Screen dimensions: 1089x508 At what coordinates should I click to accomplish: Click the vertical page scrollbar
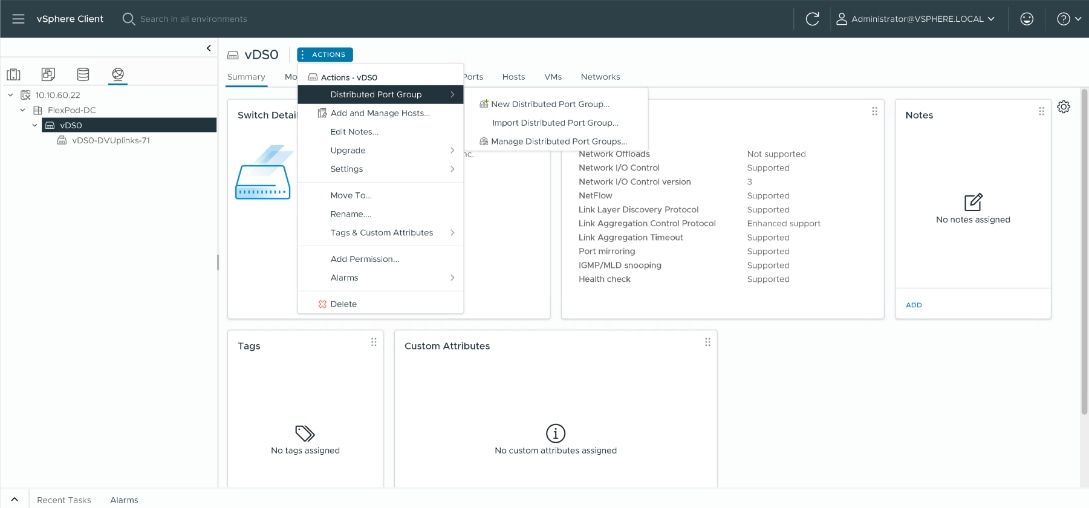(1084, 250)
